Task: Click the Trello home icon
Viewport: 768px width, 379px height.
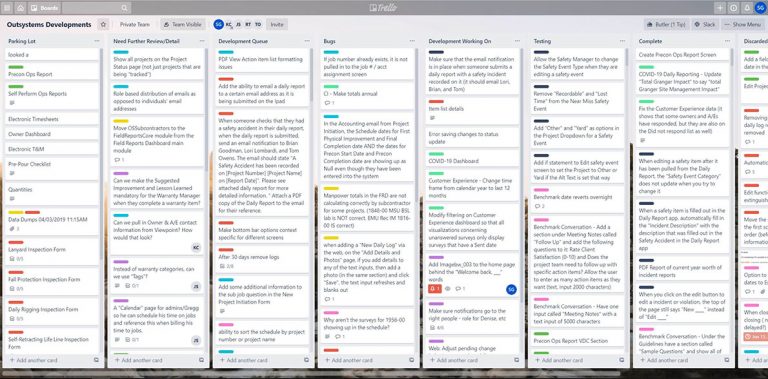Action: pos(20,8)
